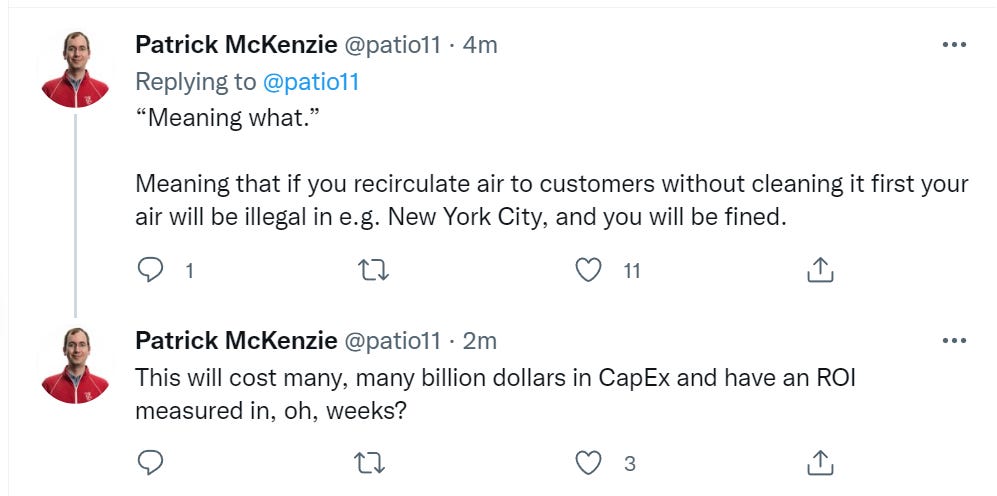Like the tweet with 11 likes
Viewport: 997px width, 496px height.
click(x=592, y=270)
